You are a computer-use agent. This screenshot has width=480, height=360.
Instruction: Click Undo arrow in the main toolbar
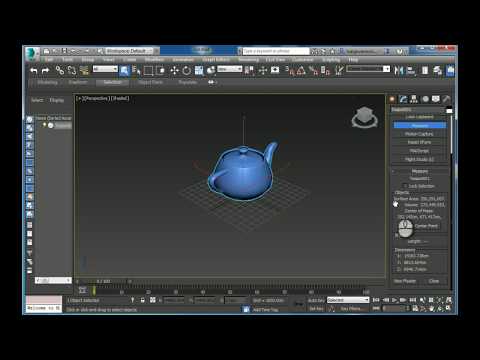(34, 70)
